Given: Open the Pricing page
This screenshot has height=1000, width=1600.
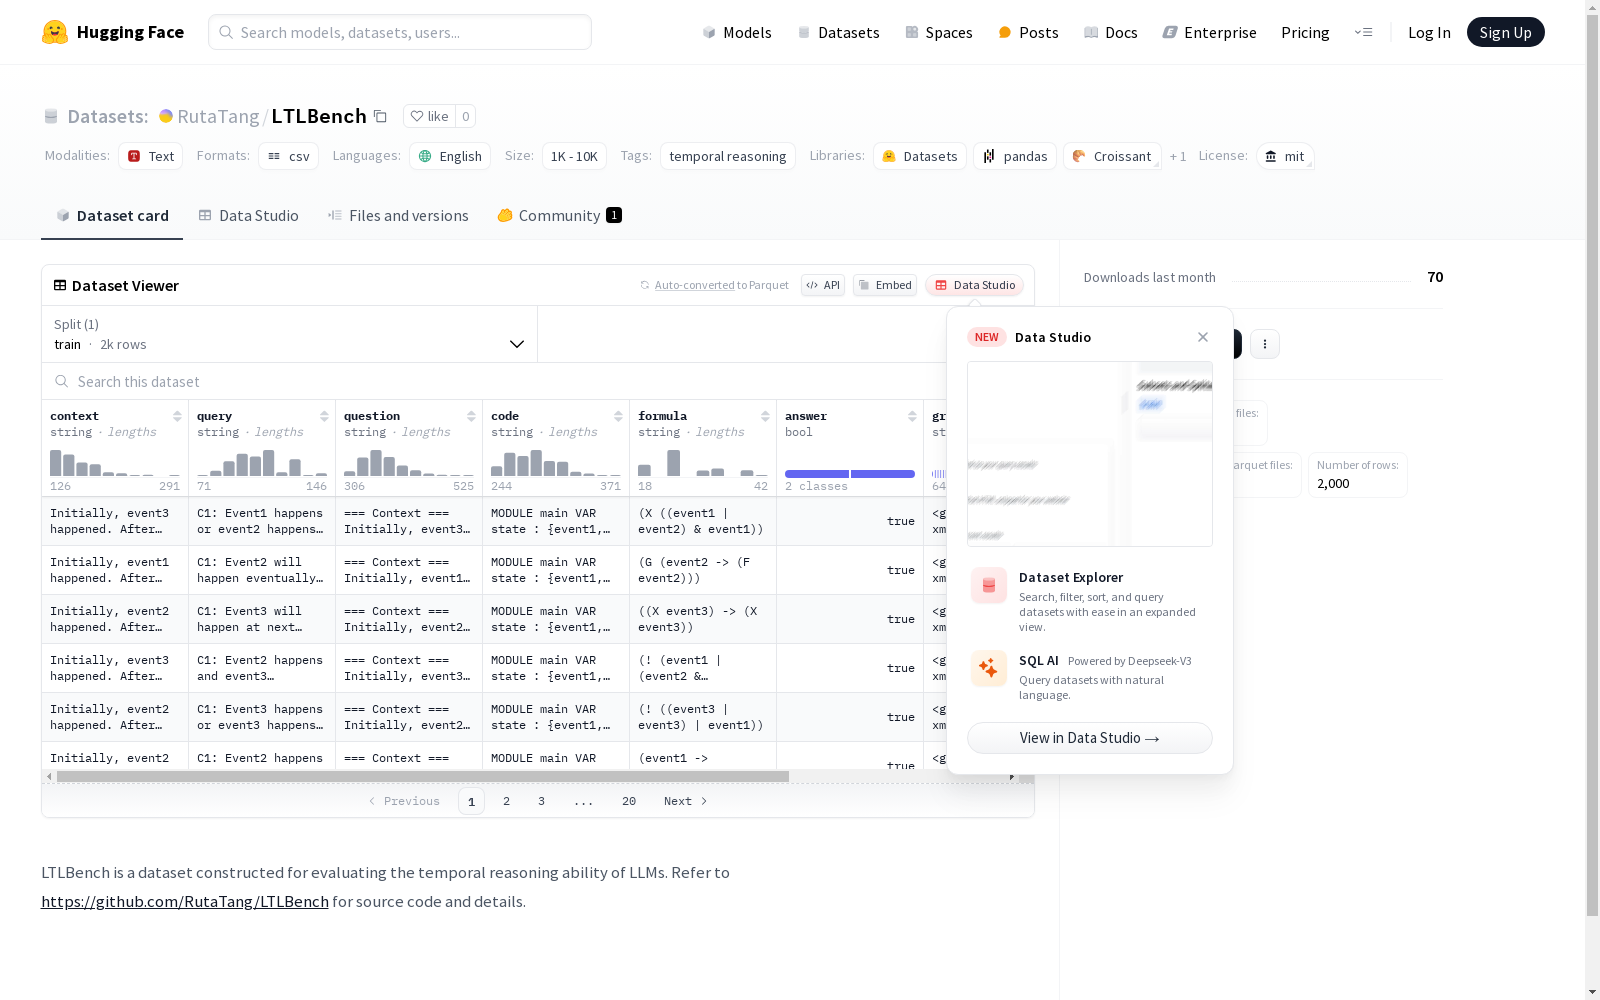Looking at the screenshot, I should click(x=1305, y=32).
